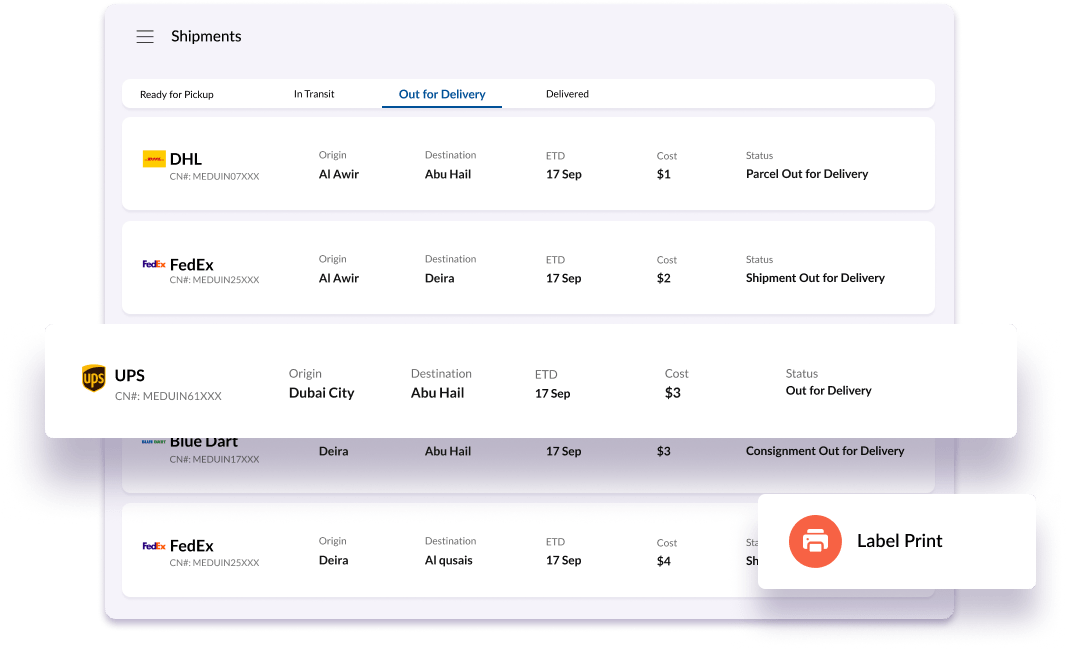Click the $3 cost in UPS row
The height and width of the screenshot is (649, 1066).
click(x=672, y=393)
